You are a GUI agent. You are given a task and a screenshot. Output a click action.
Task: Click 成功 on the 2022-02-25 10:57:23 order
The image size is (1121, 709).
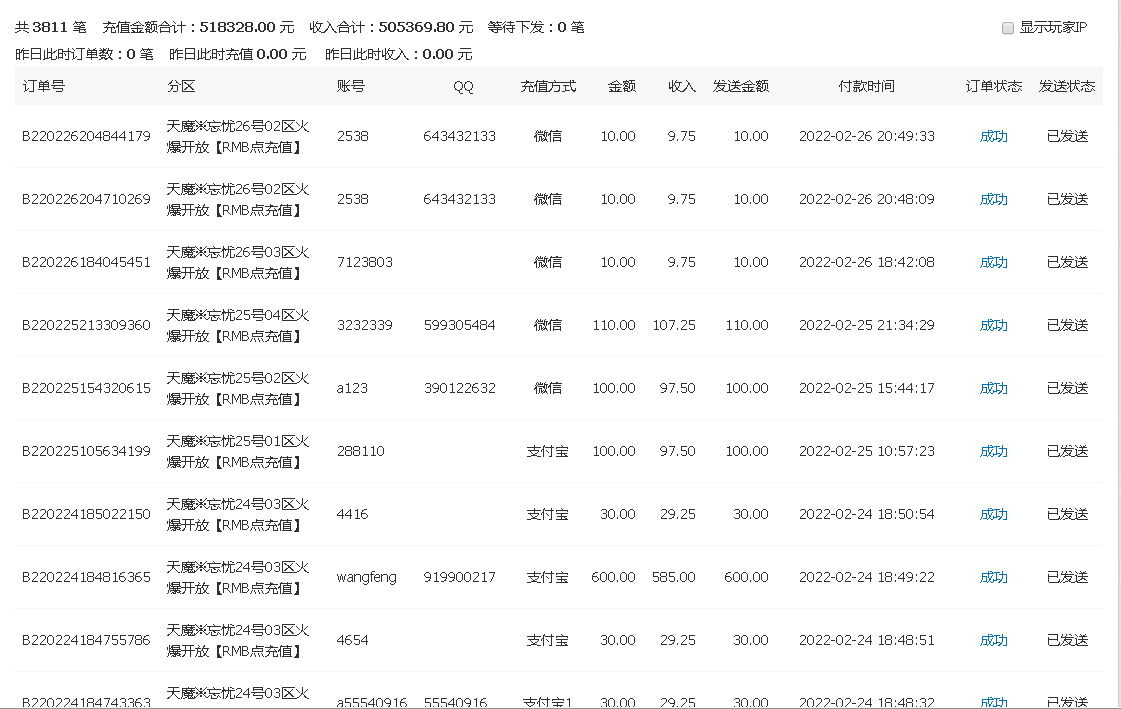(993, 451)
